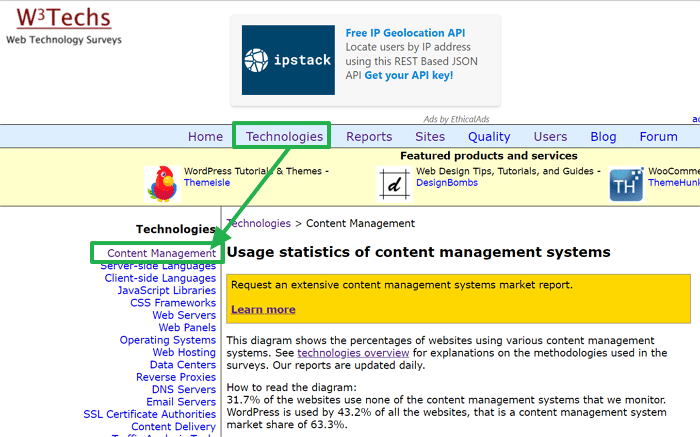Image resolution: width=700 pixels, height=437 pixels.
Task: Click the DesignBombs 'd' icon
Action: coord(394,184)
